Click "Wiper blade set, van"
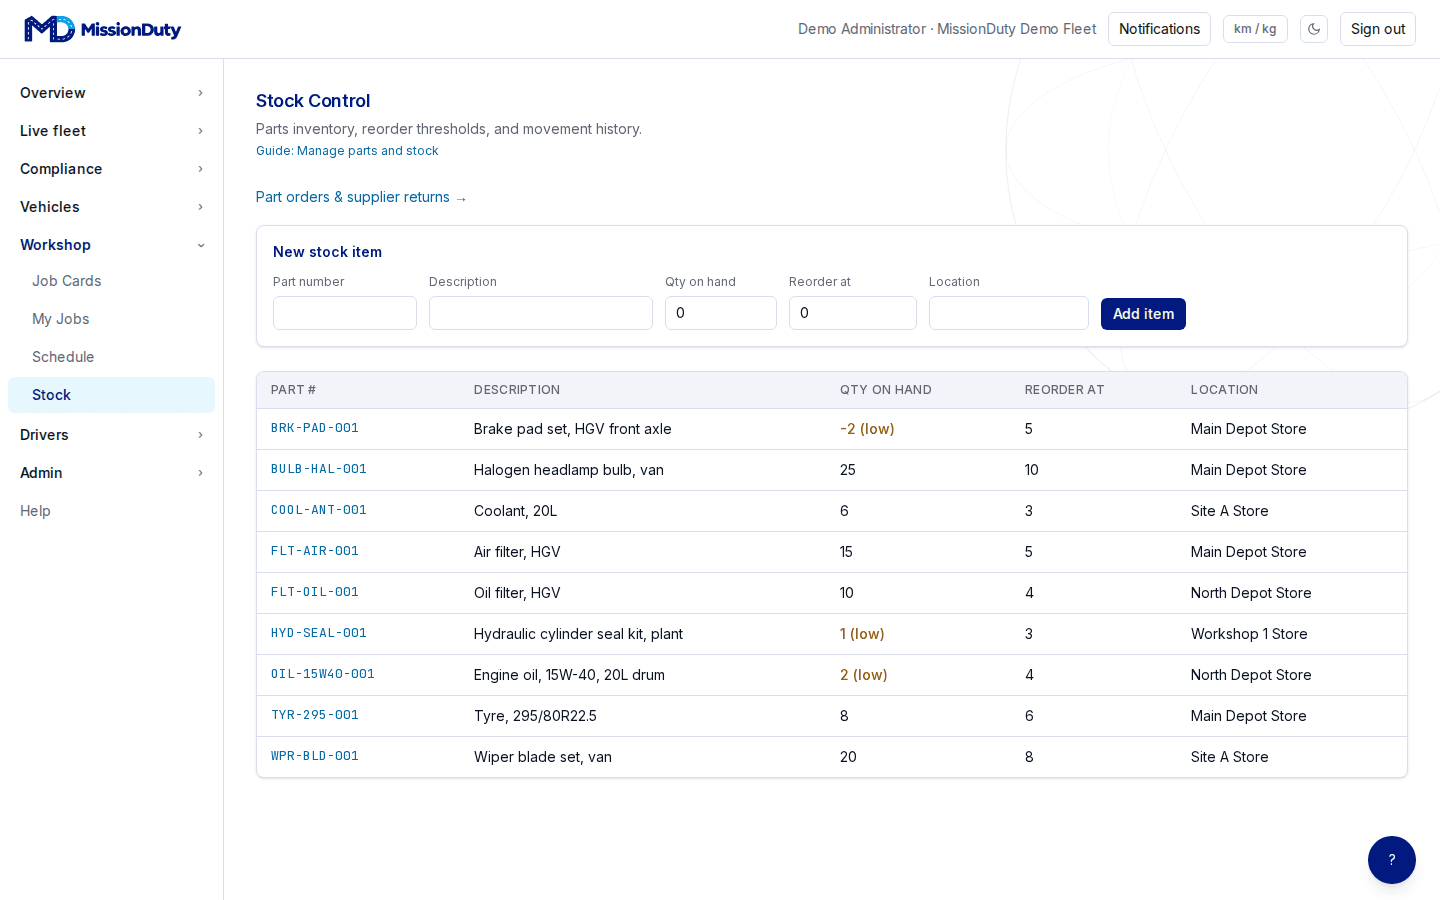Viewport: 1440px width, 900px height. click(x=543, y=757)
